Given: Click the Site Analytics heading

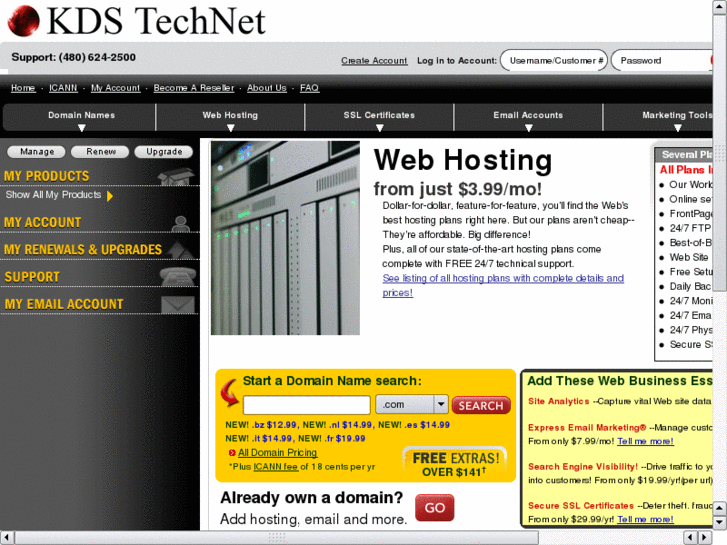Looking at the screenshot, I should click(x=559, y=401).
